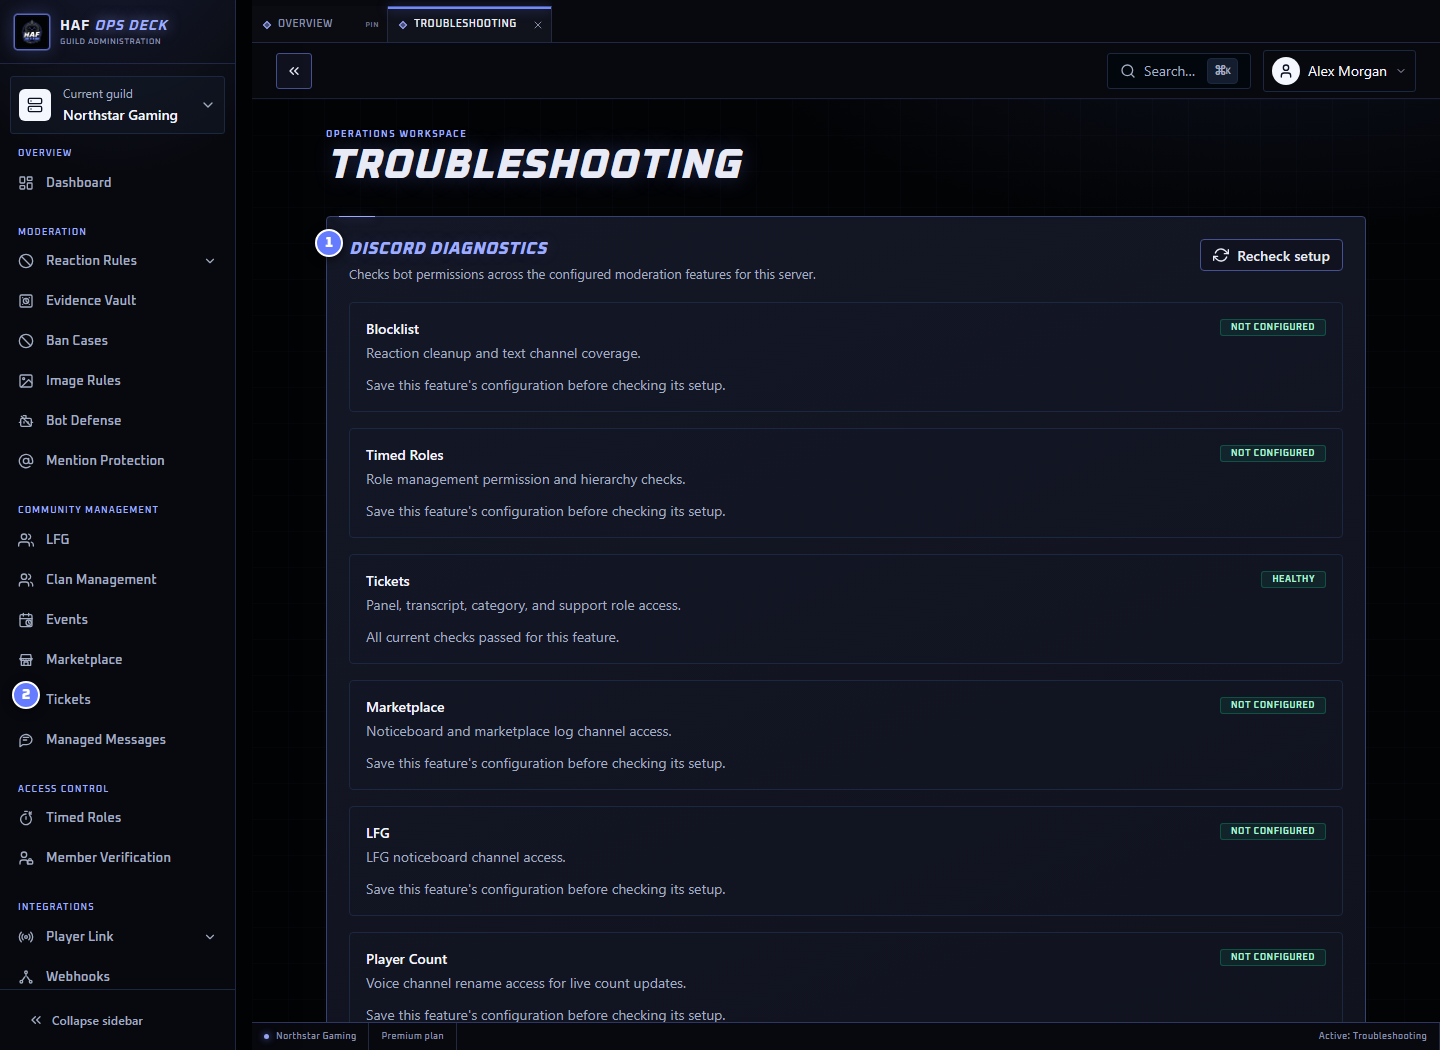Click the Discord Diagnostics heading

(x=449, y=248)
